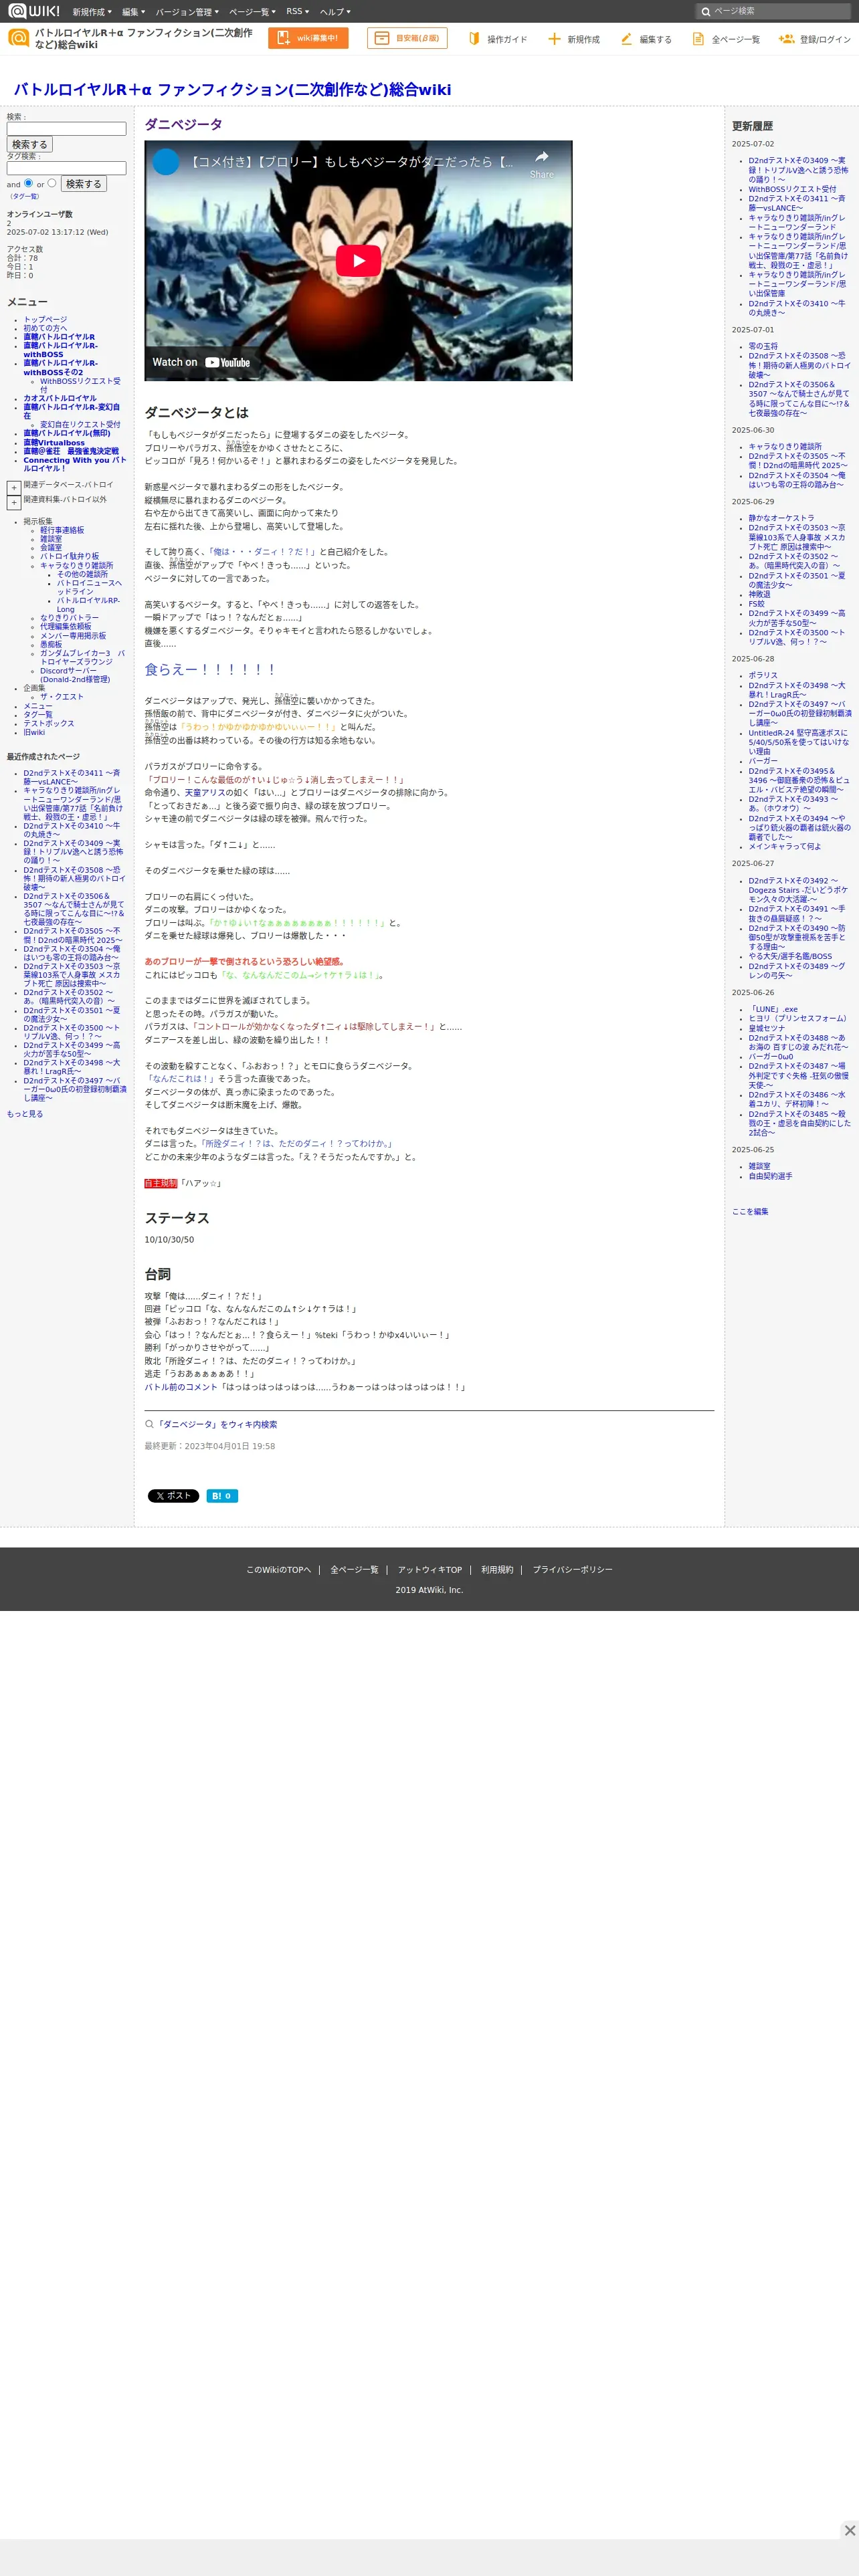Click the wiki募集中! orange button
Viewport: 859px width, 2576px height.
point(308,38)
